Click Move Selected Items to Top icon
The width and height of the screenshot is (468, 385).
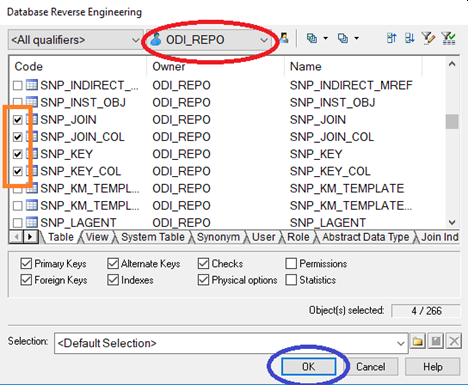(x=392, y=38)
